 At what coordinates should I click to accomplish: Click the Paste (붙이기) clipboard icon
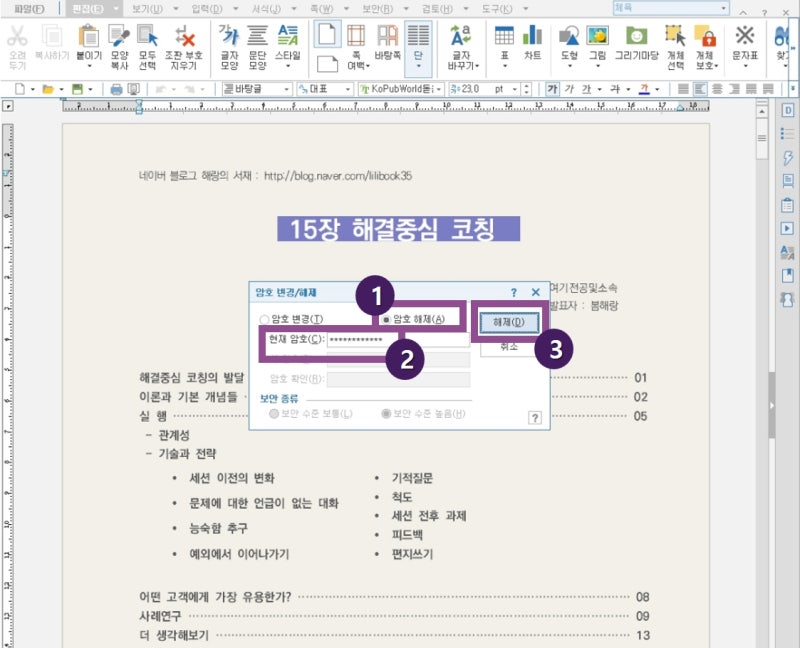click(89, 37)
